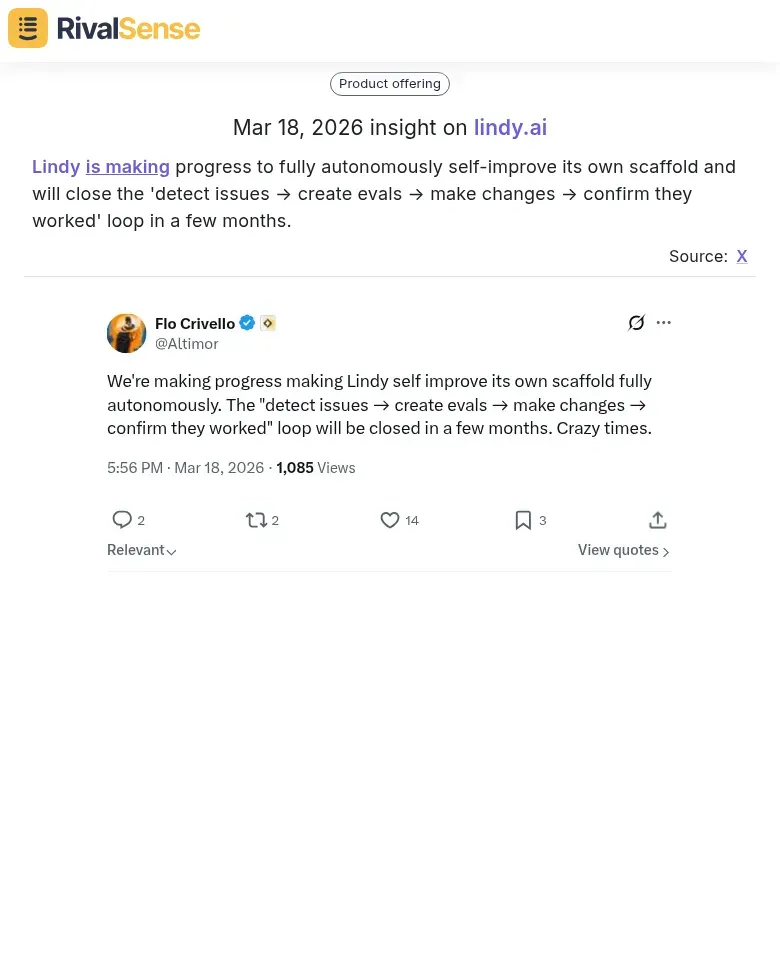This screenshot has width=780, height=960.
Task: Open View quotes chevron link
Action: 623,551
